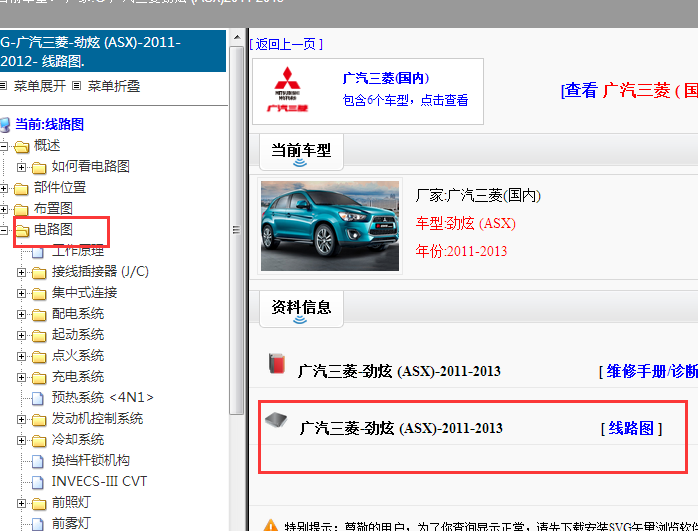Open the 预热系统 <4N1> item

coord(102,397)
